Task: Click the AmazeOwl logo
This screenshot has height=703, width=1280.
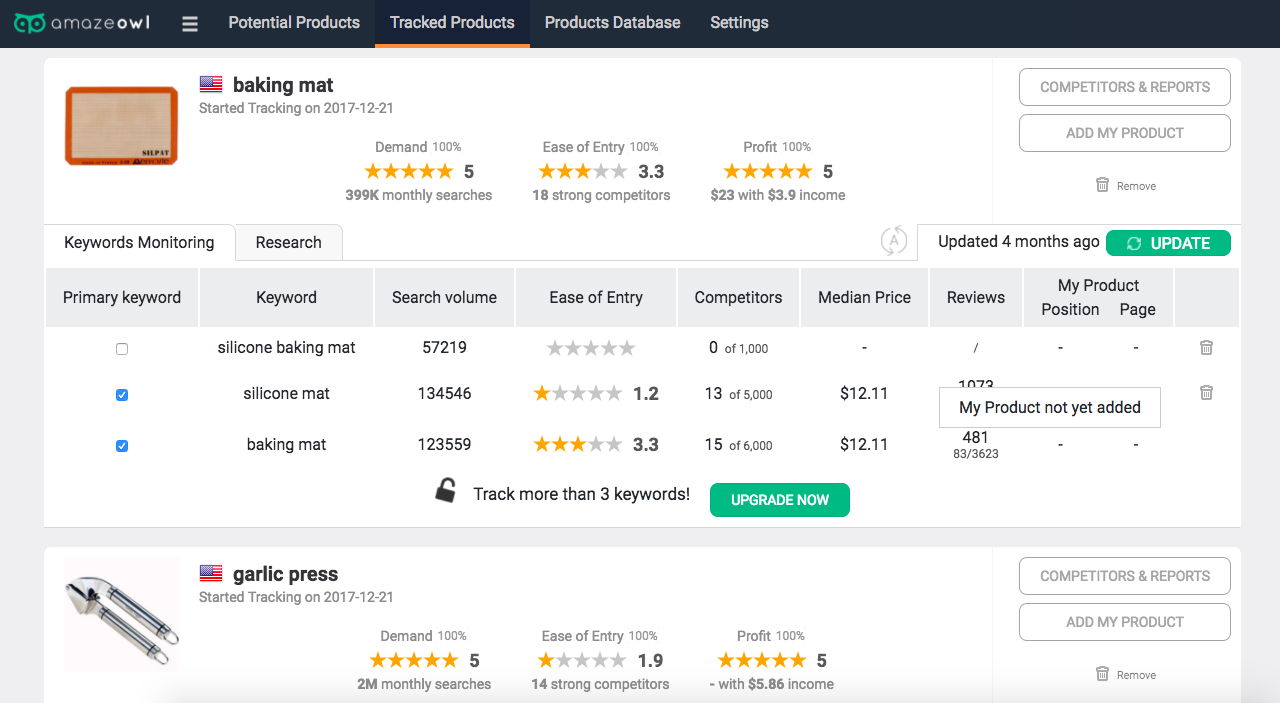Action: (x=82, y=23)
